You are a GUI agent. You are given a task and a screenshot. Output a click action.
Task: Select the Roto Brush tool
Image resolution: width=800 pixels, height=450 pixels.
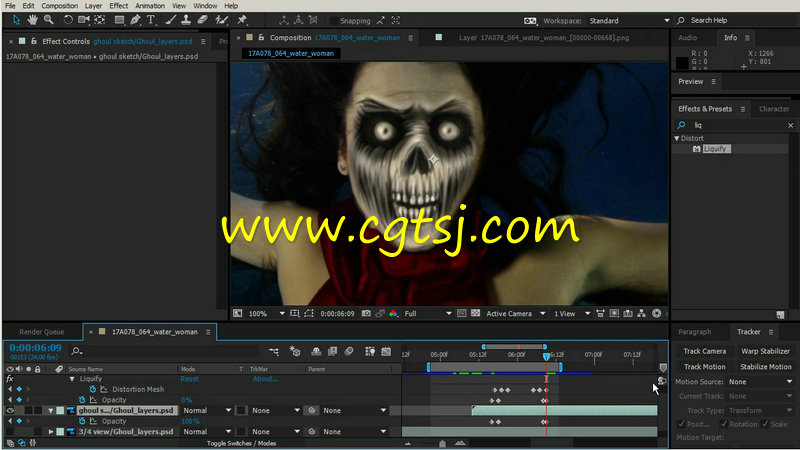221,20
